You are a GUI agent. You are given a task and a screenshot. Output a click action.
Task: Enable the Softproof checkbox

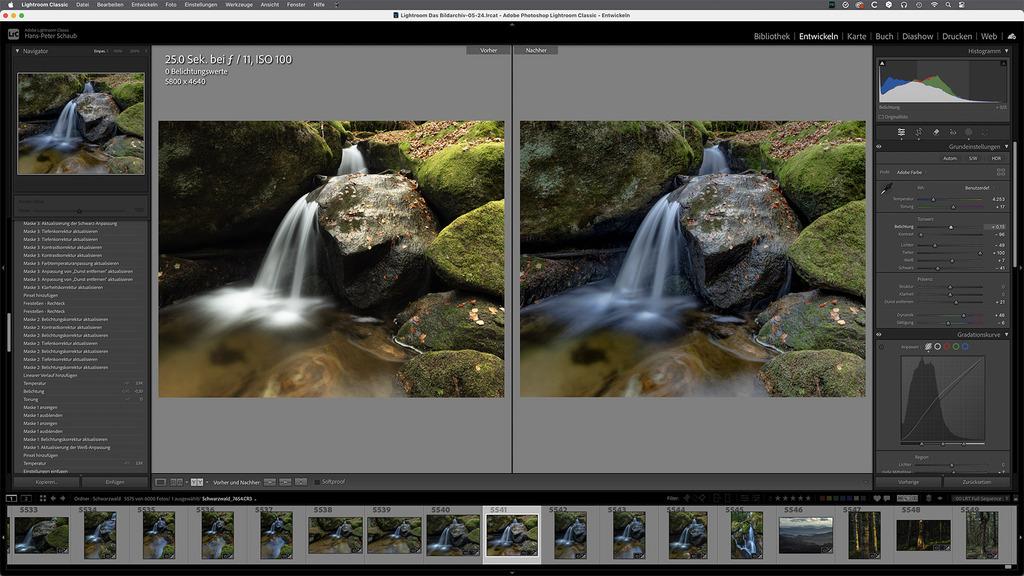click(317, 482)
